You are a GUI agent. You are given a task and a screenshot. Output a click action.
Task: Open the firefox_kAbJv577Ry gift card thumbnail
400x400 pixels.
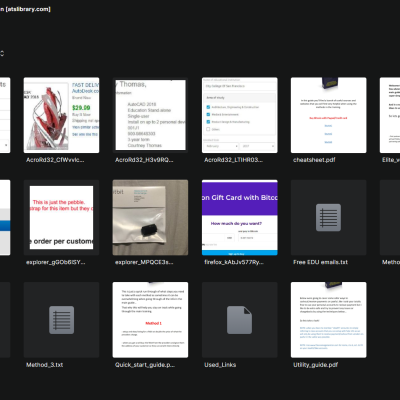point(240,218)
